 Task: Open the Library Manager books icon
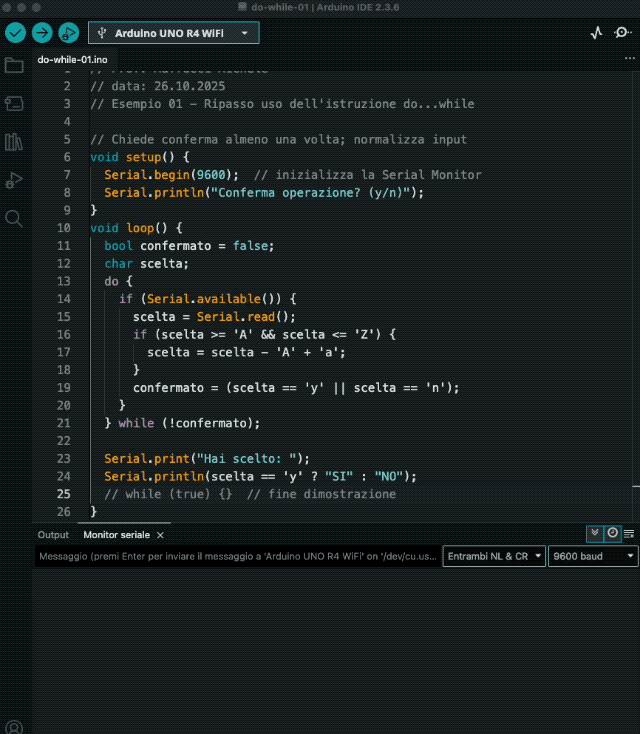click(14, 142)
